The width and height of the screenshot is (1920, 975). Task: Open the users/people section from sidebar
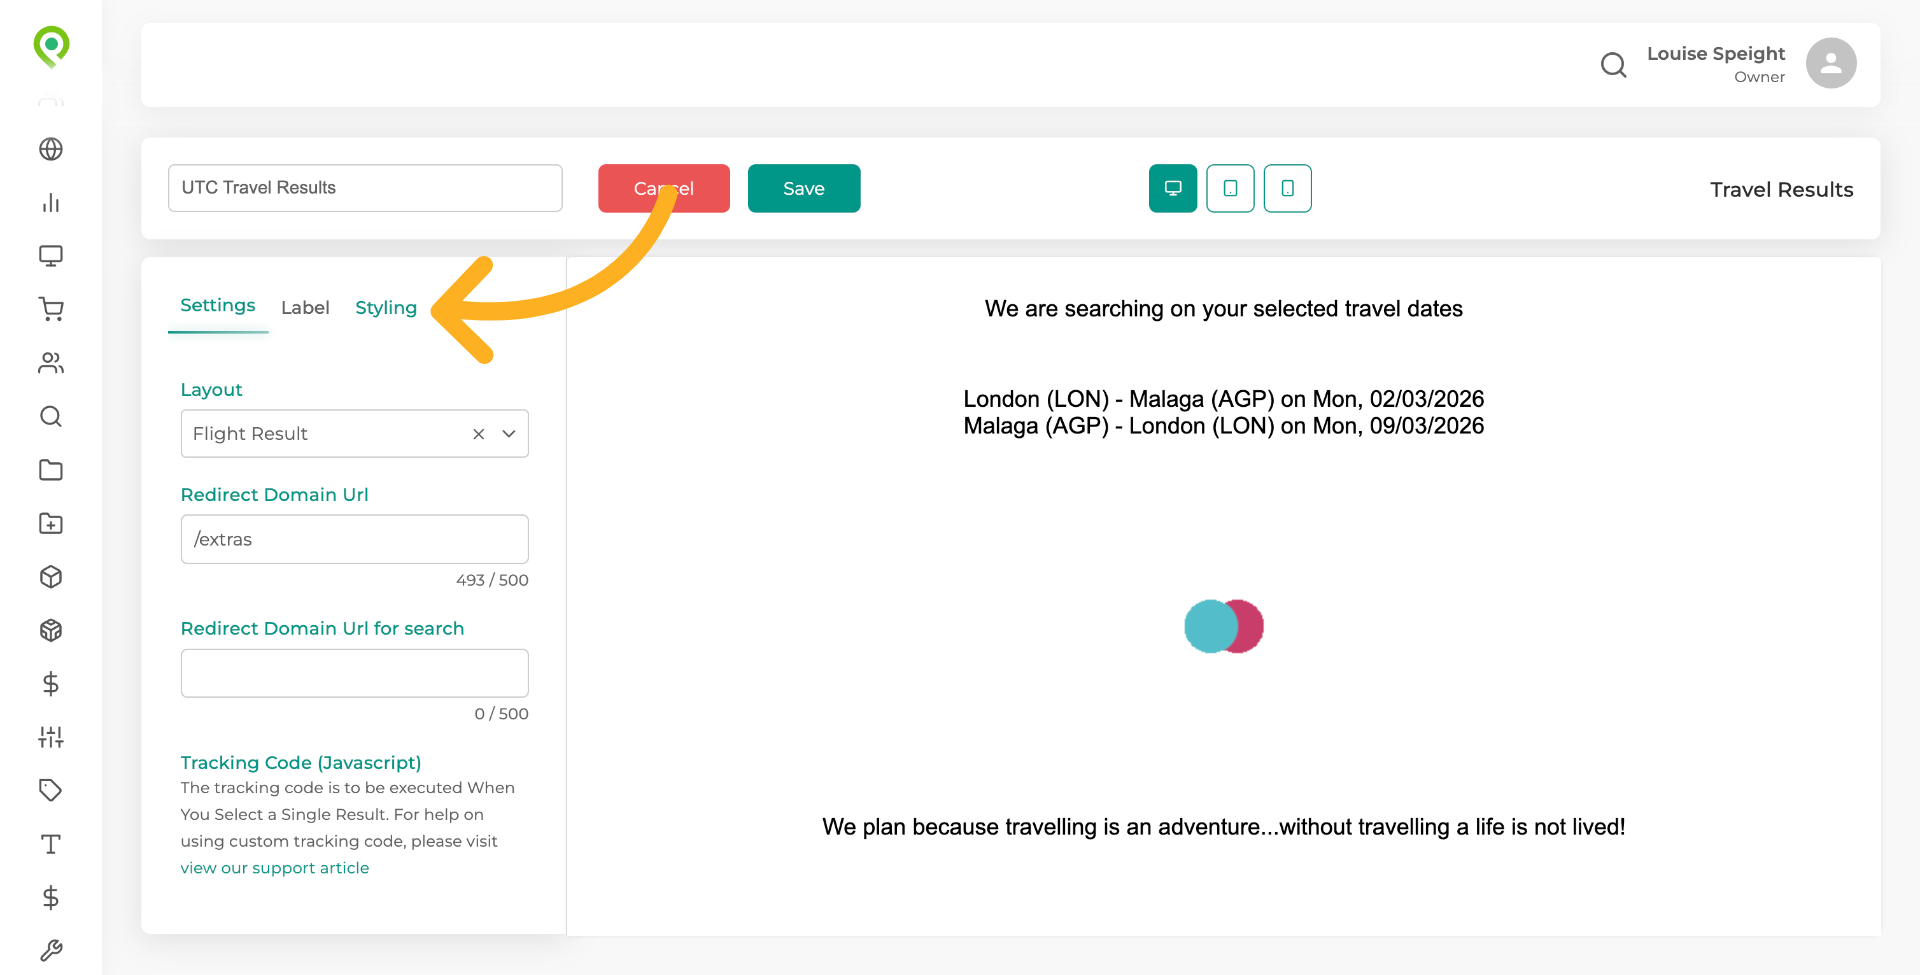tap(51, 362)
